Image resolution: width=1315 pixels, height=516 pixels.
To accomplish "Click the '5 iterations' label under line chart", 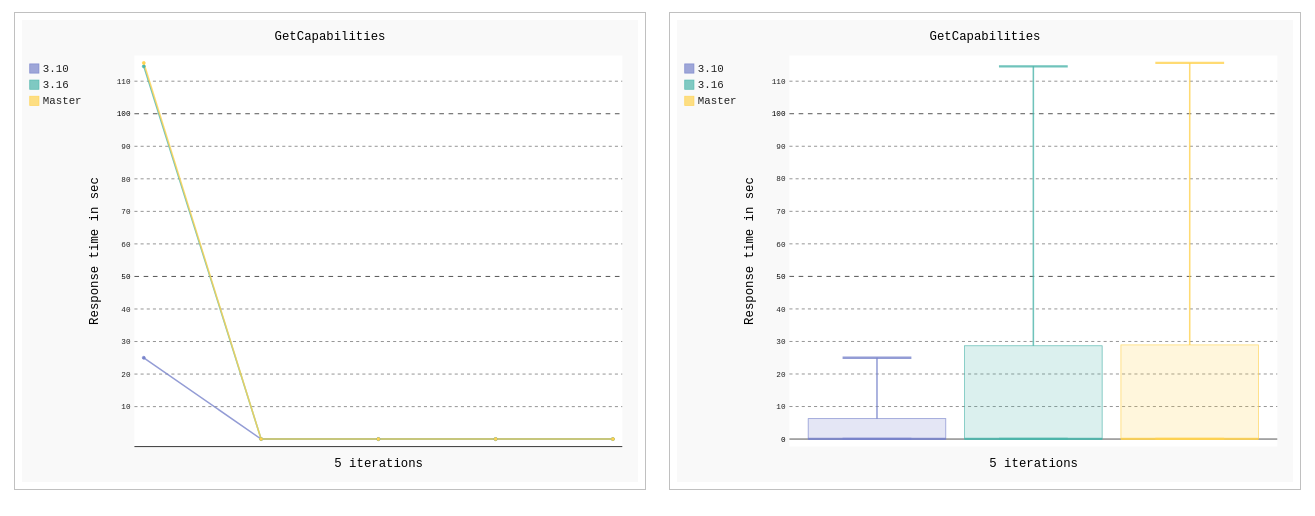I will click(378, 464).
